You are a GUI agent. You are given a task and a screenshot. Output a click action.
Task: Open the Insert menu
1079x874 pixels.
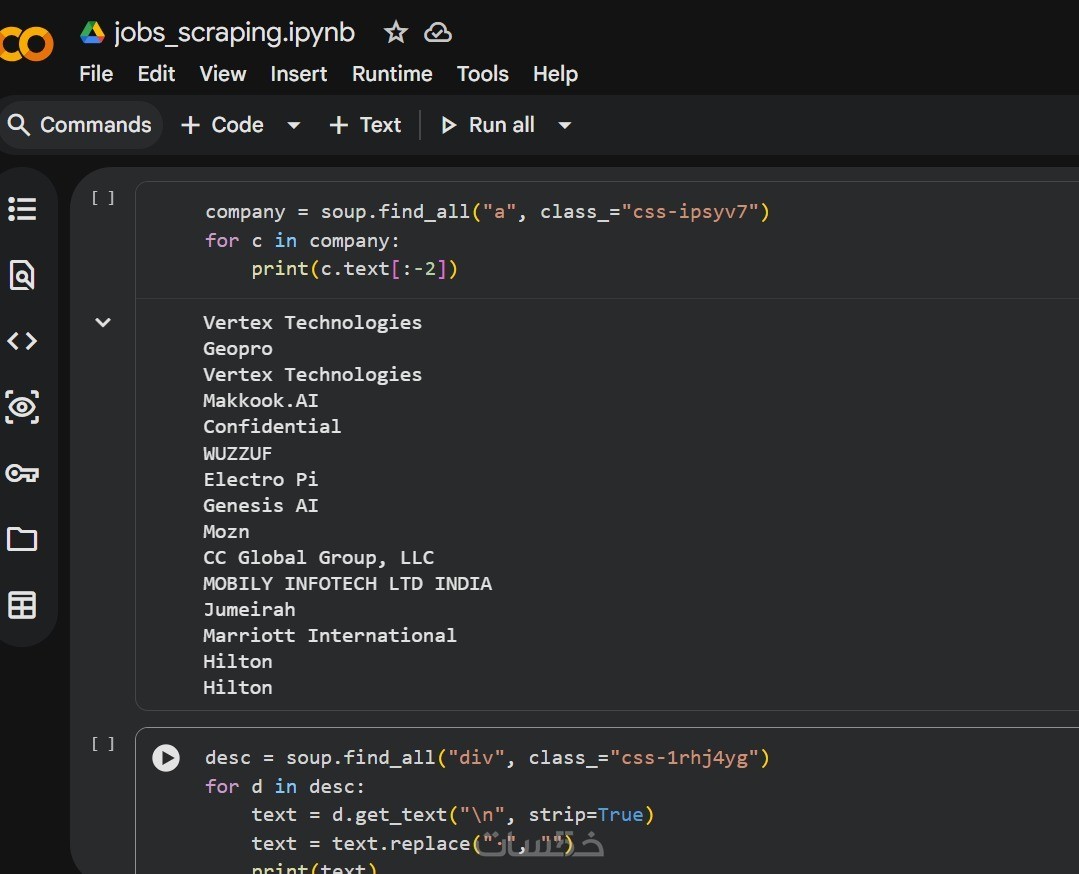tap(298, 74)
